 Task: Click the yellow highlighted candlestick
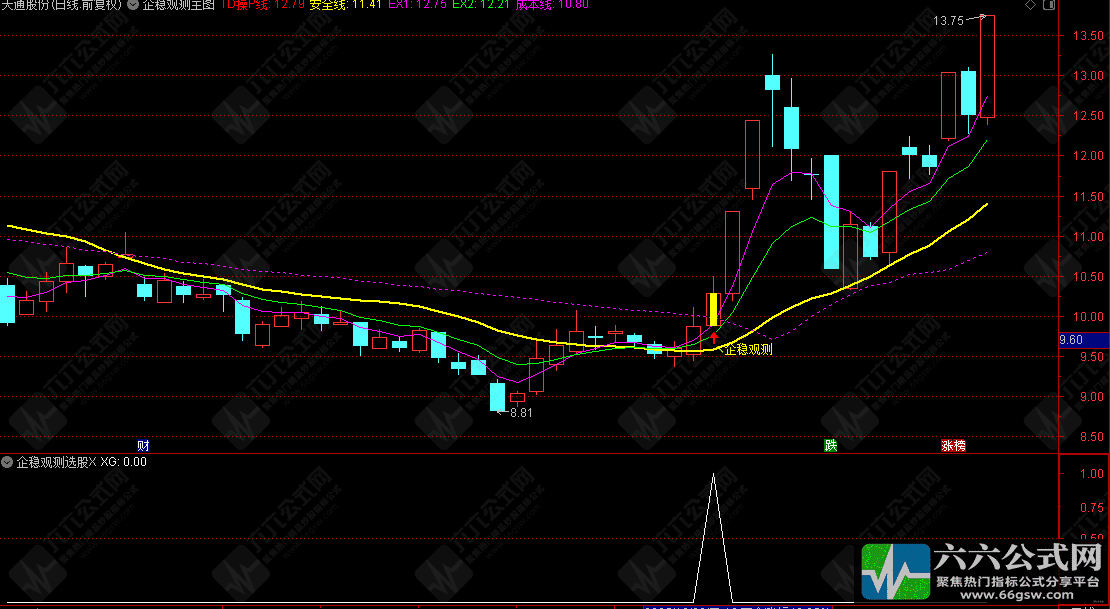[714, 309]
